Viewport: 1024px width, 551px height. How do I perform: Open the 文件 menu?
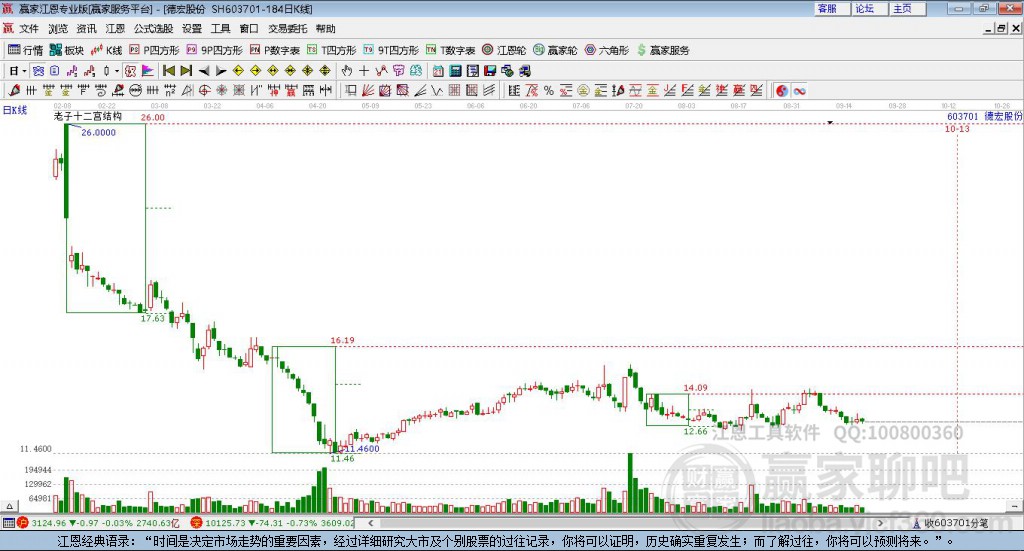pos(29,29)
